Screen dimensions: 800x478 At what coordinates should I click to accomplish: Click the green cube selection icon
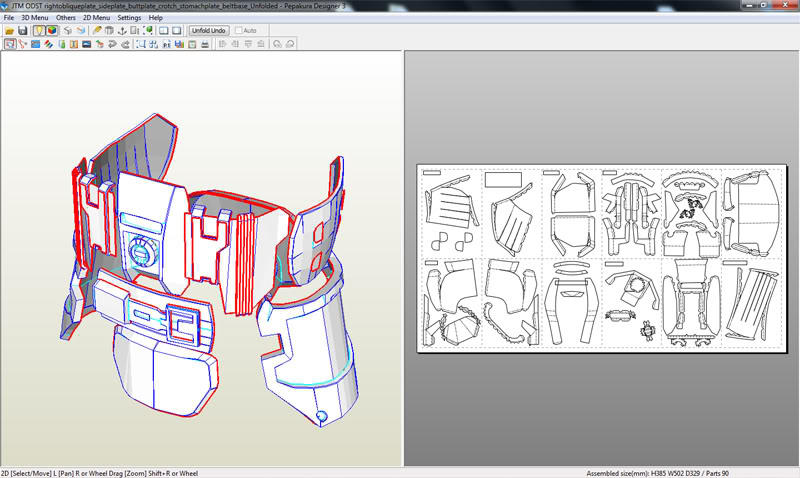click(x=148, y=31)
